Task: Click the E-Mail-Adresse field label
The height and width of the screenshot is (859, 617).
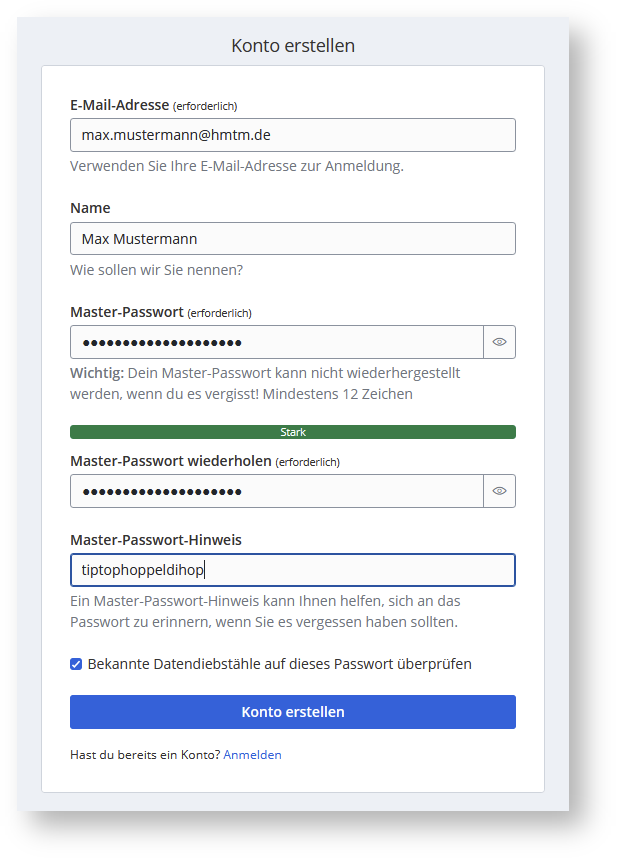Action: click(x=120, y=105)
